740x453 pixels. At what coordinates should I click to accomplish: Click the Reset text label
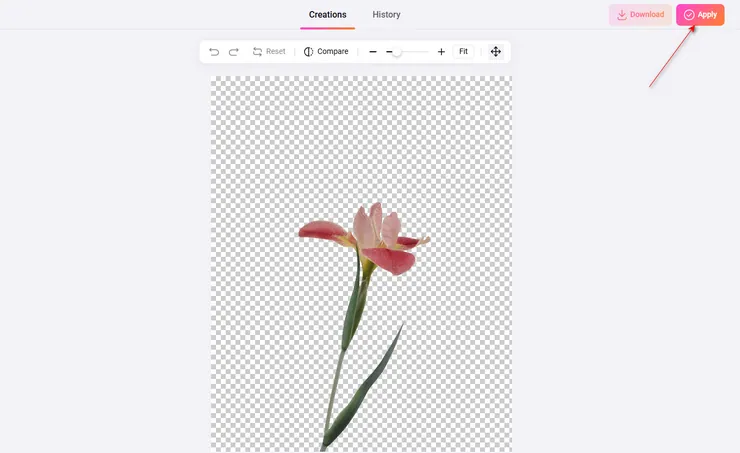[275, 52]
